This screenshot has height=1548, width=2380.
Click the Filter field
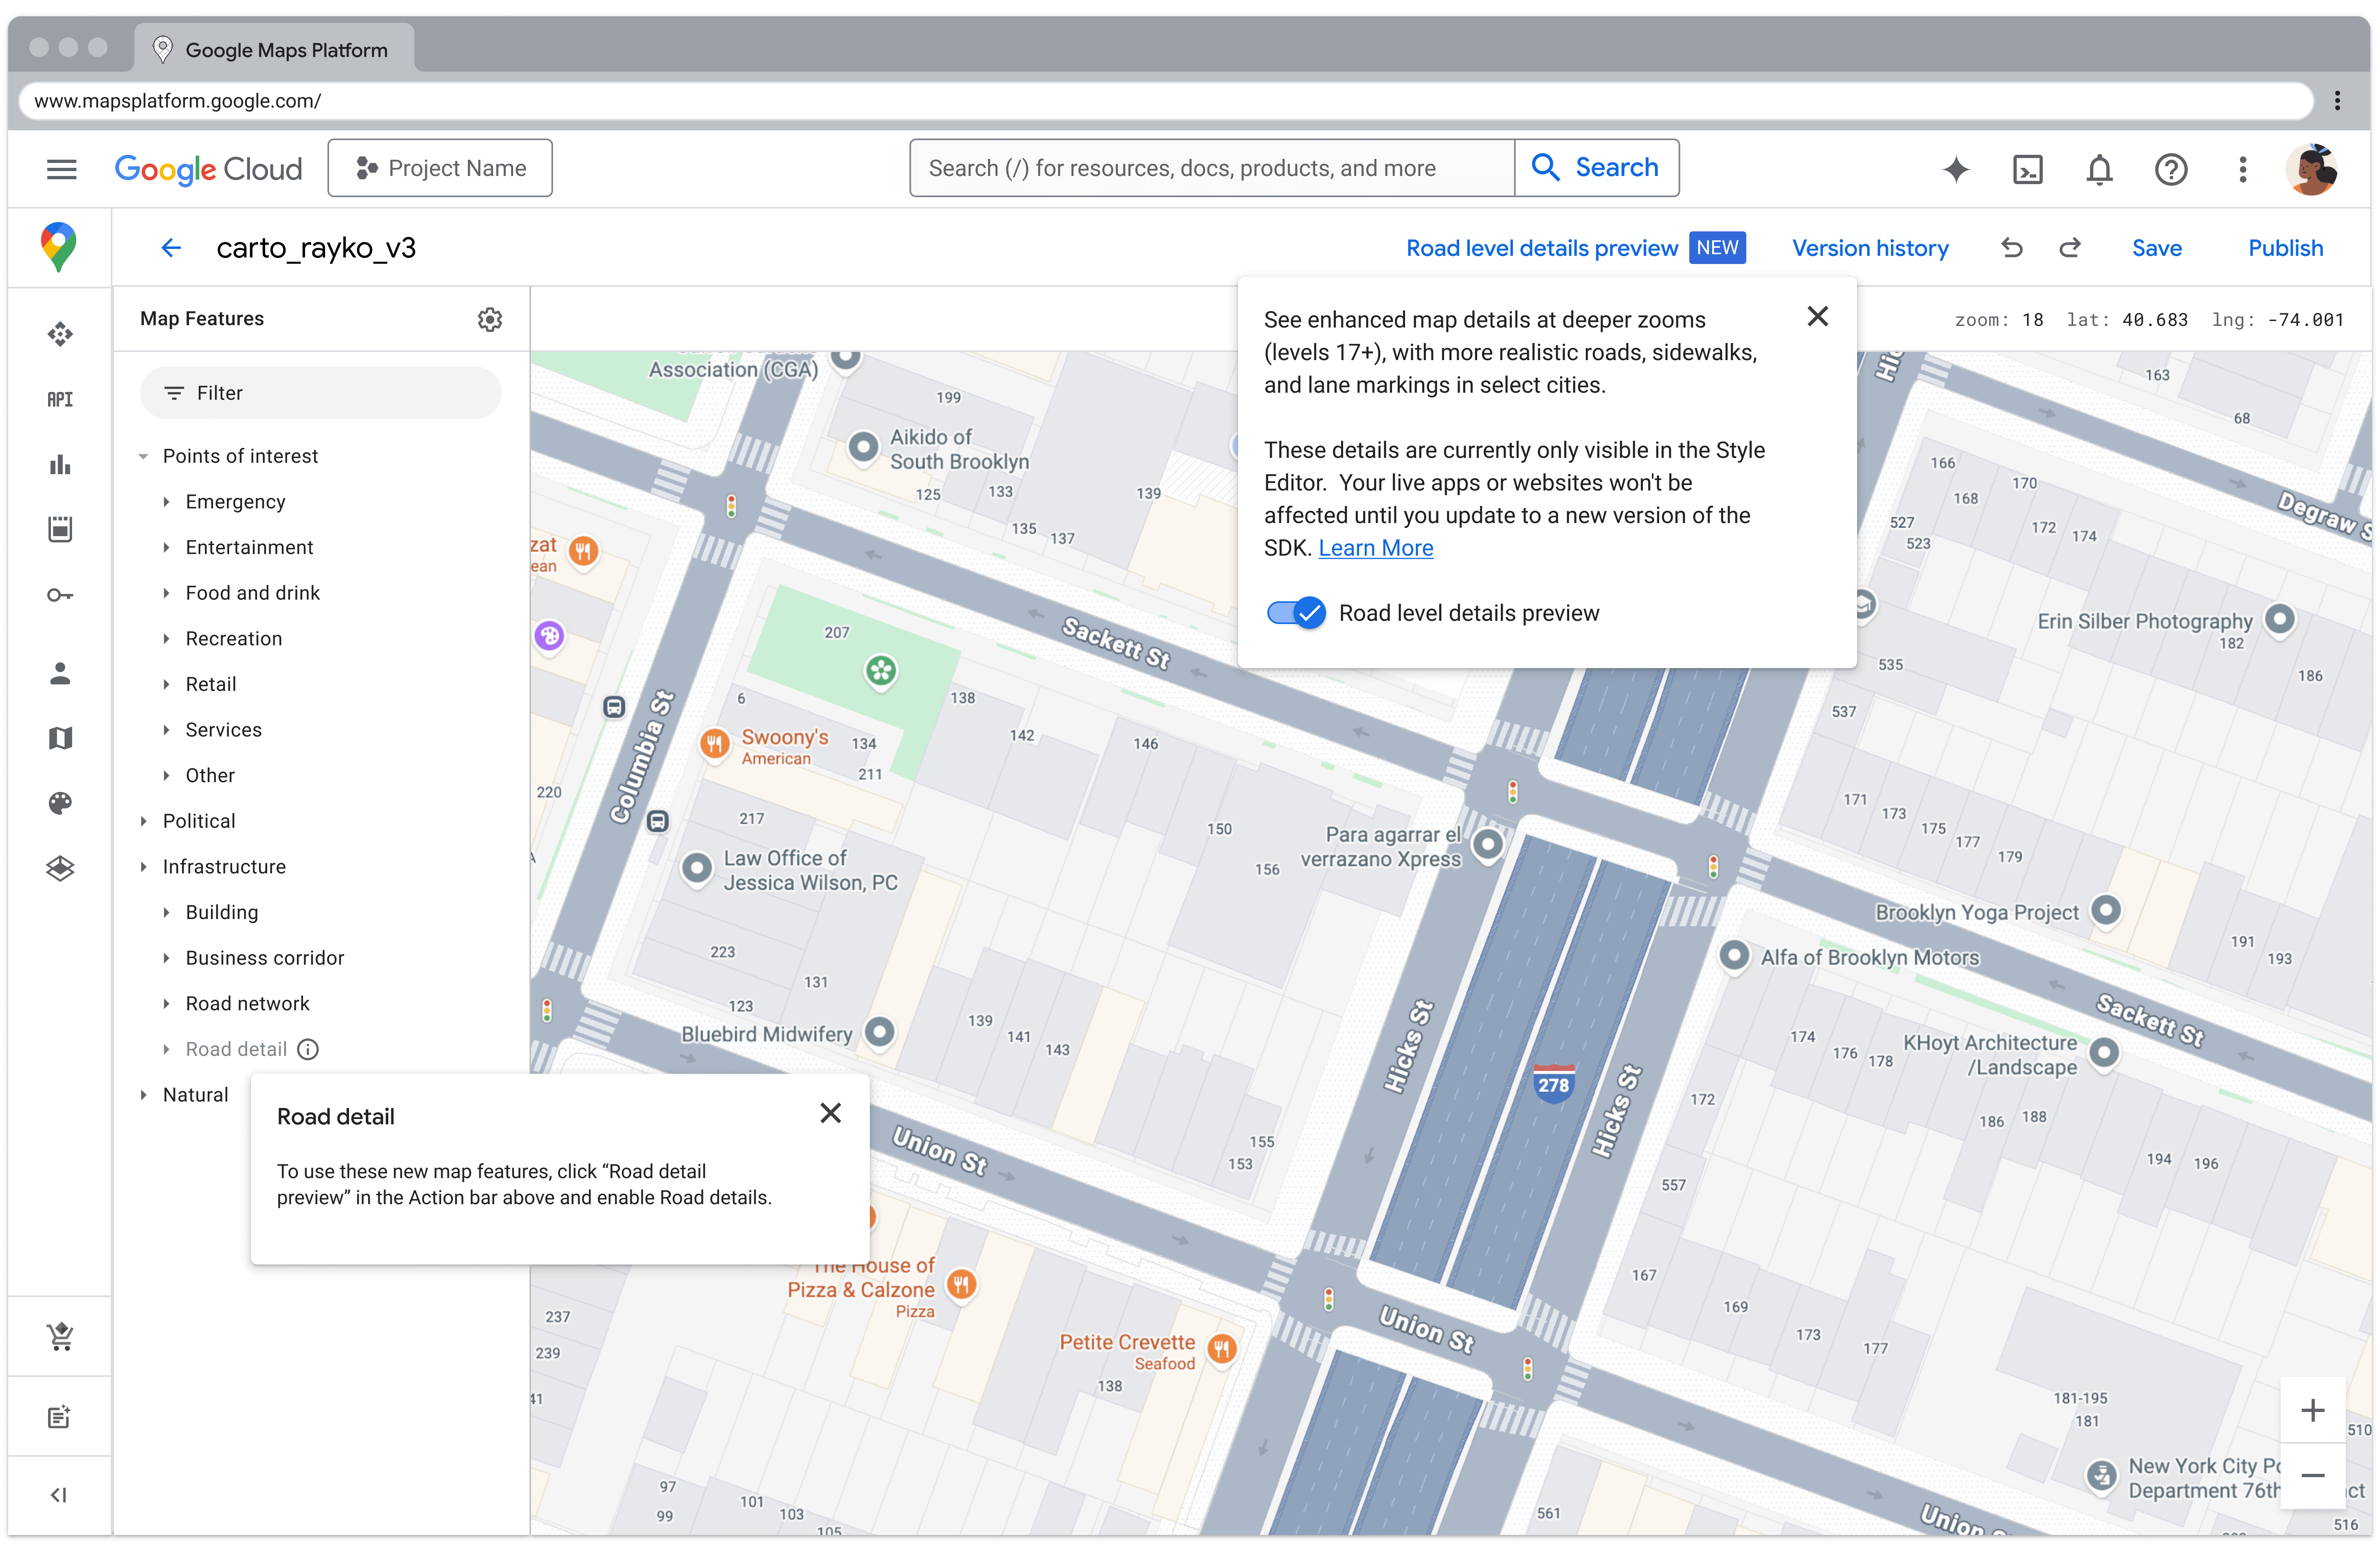320,393
